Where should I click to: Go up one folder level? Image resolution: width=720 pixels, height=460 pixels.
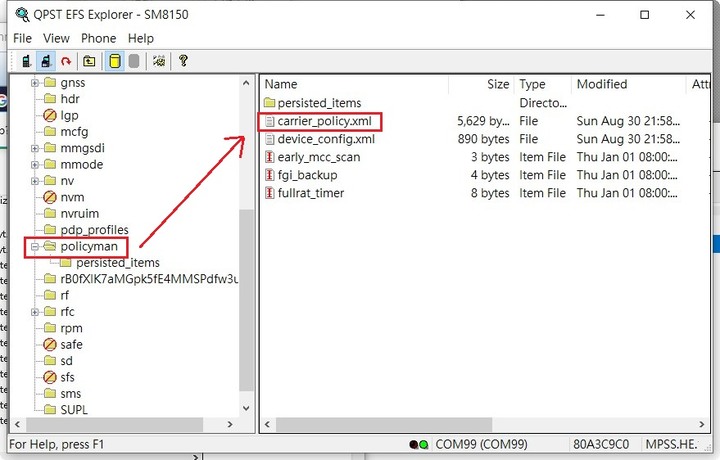(89, 61)
